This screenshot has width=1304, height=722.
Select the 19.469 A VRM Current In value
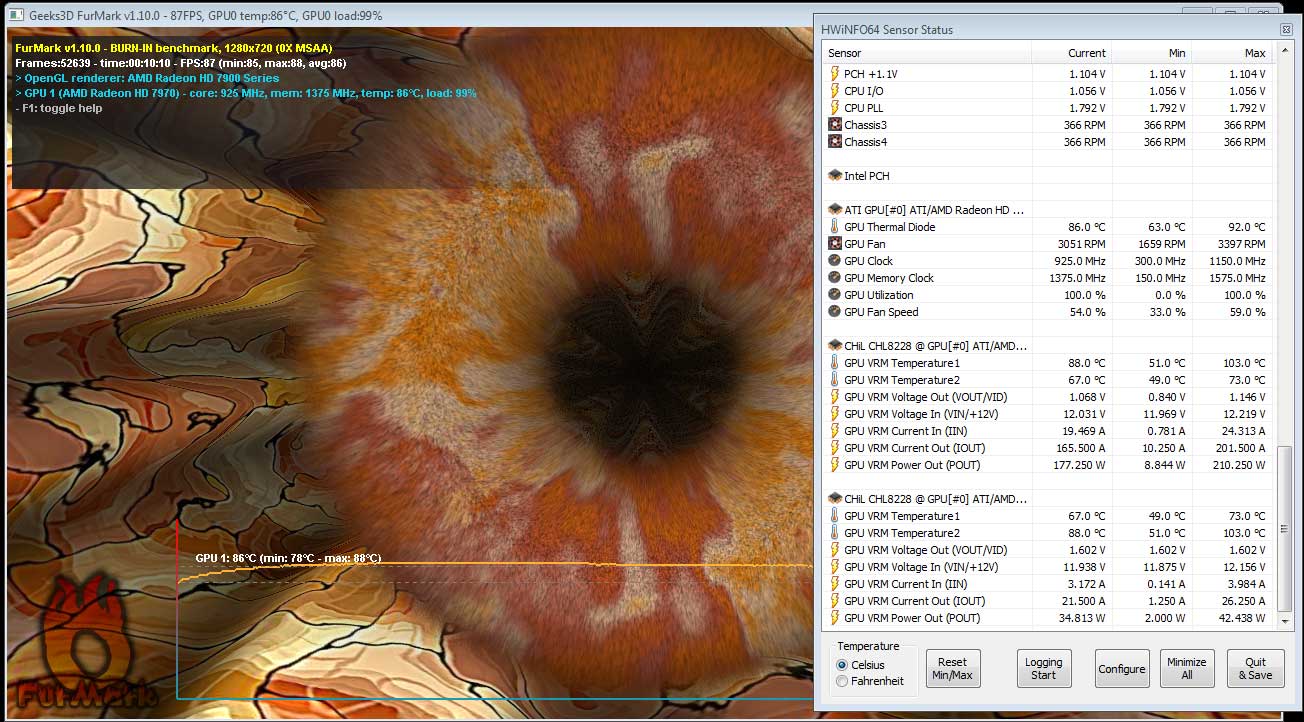pos(1083,431)
